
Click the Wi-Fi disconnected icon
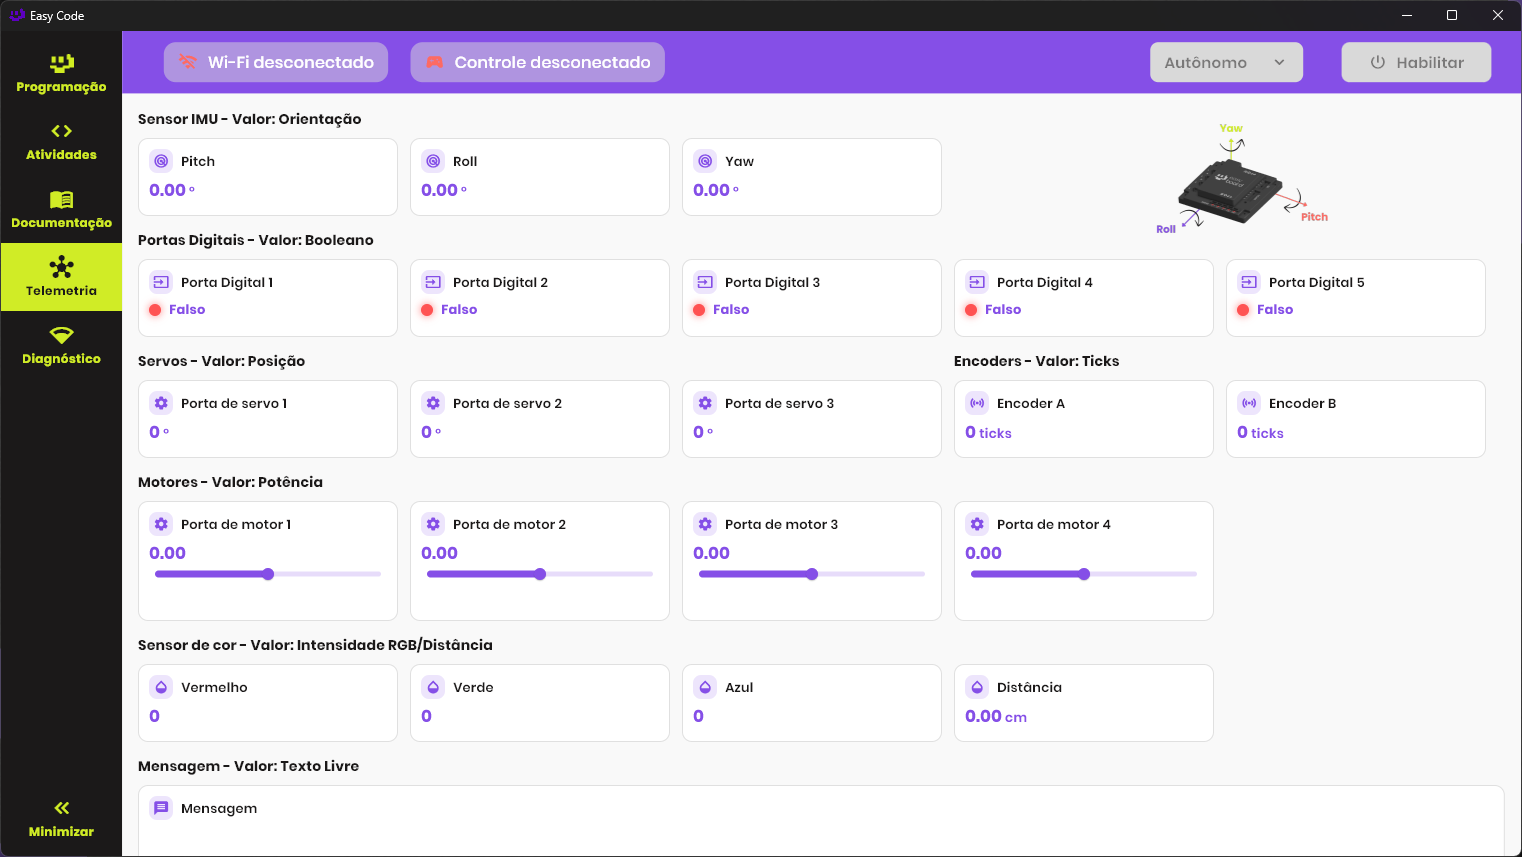187,62
